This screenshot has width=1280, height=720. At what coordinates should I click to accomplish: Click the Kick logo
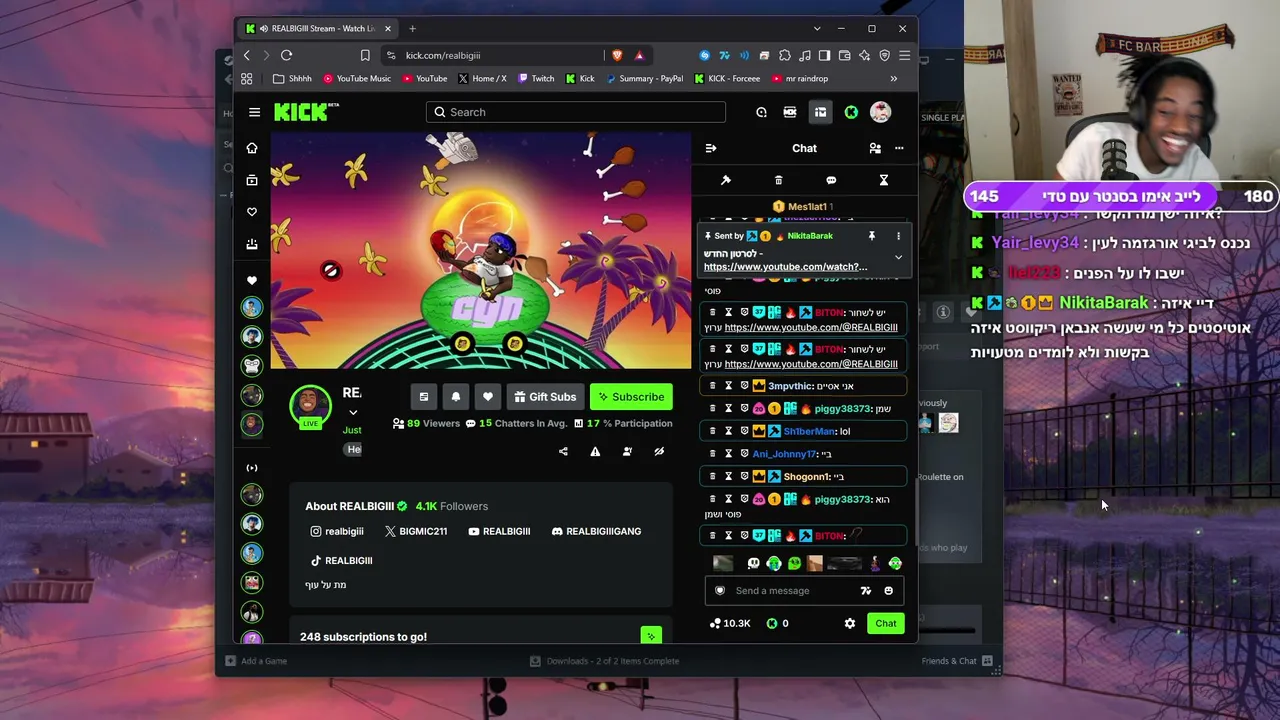click(306, 112)
